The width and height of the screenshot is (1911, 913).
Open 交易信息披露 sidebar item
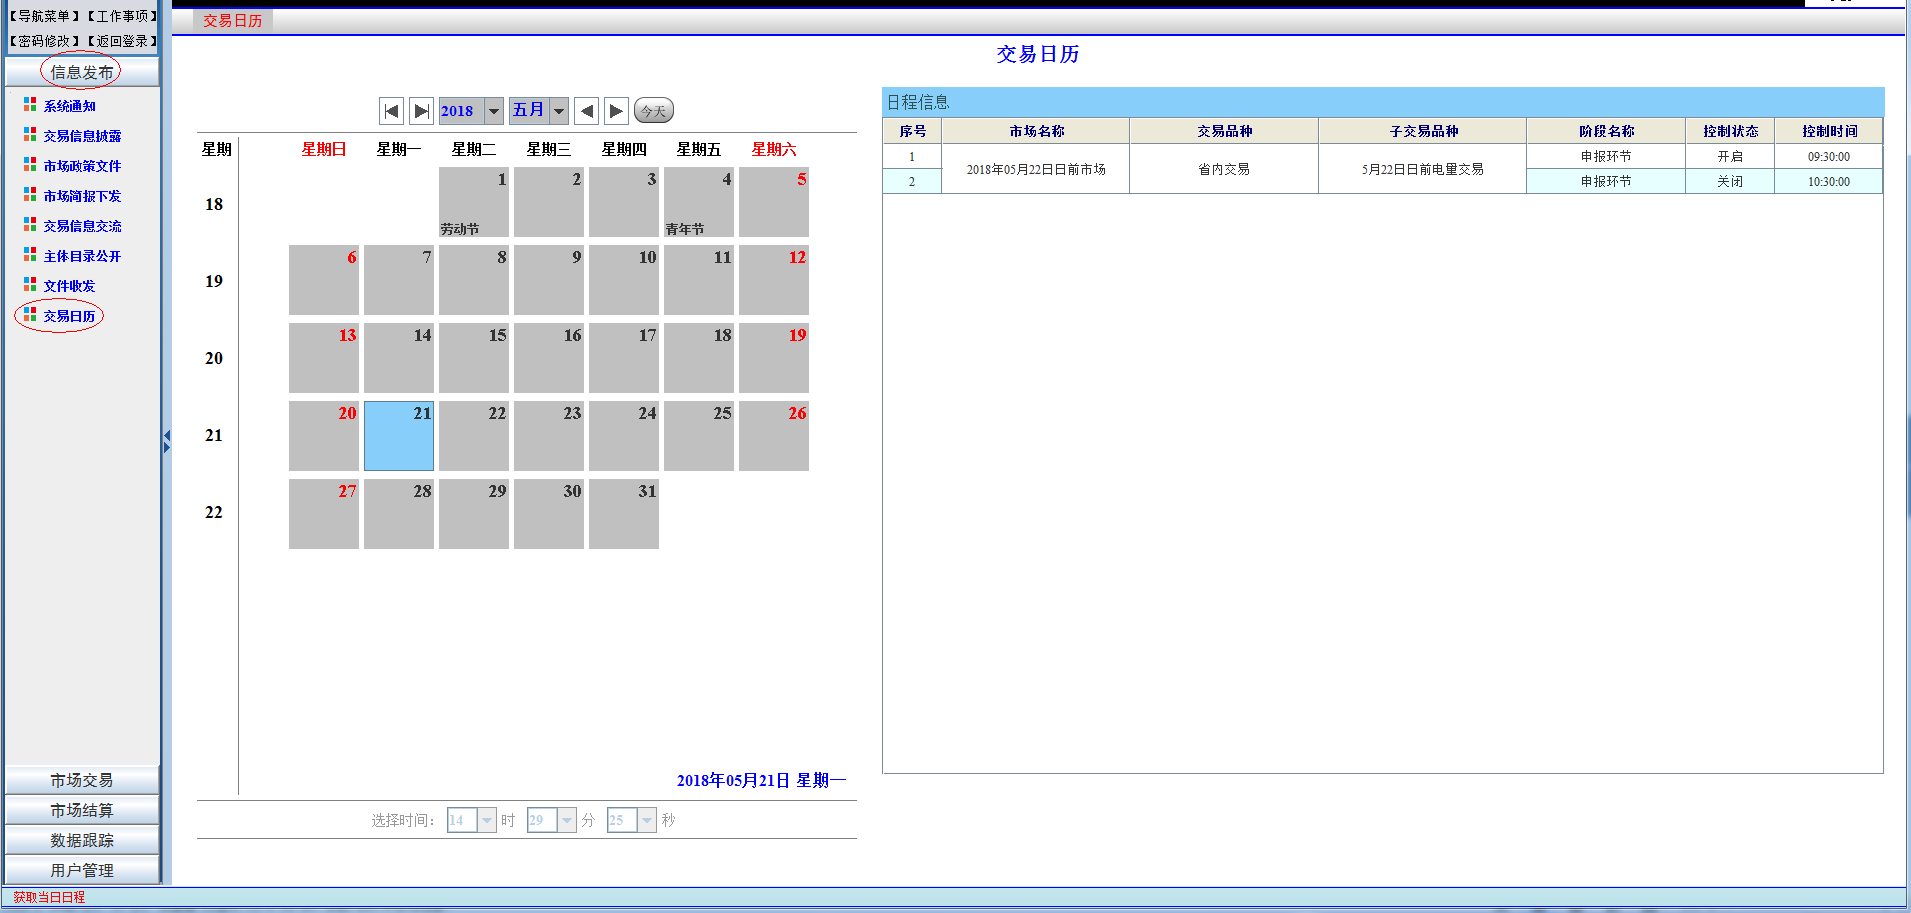coord(82,136)
